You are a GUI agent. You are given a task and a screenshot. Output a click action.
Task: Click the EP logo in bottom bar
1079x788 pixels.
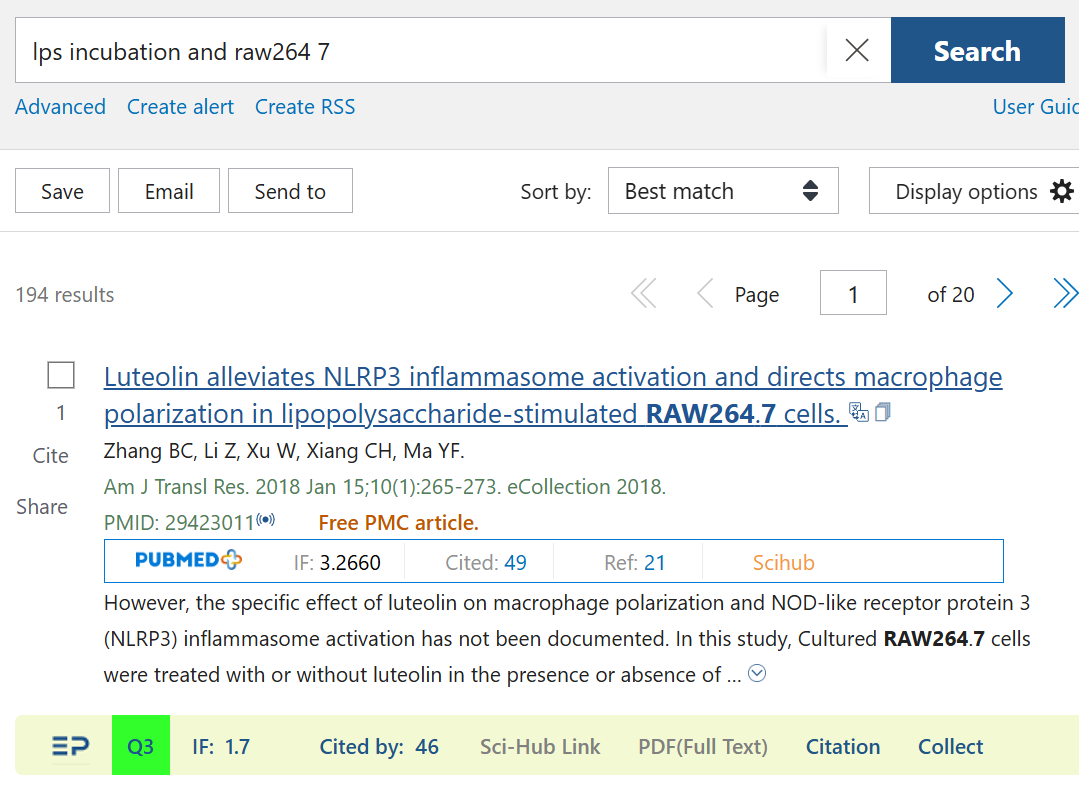point(70,746)
